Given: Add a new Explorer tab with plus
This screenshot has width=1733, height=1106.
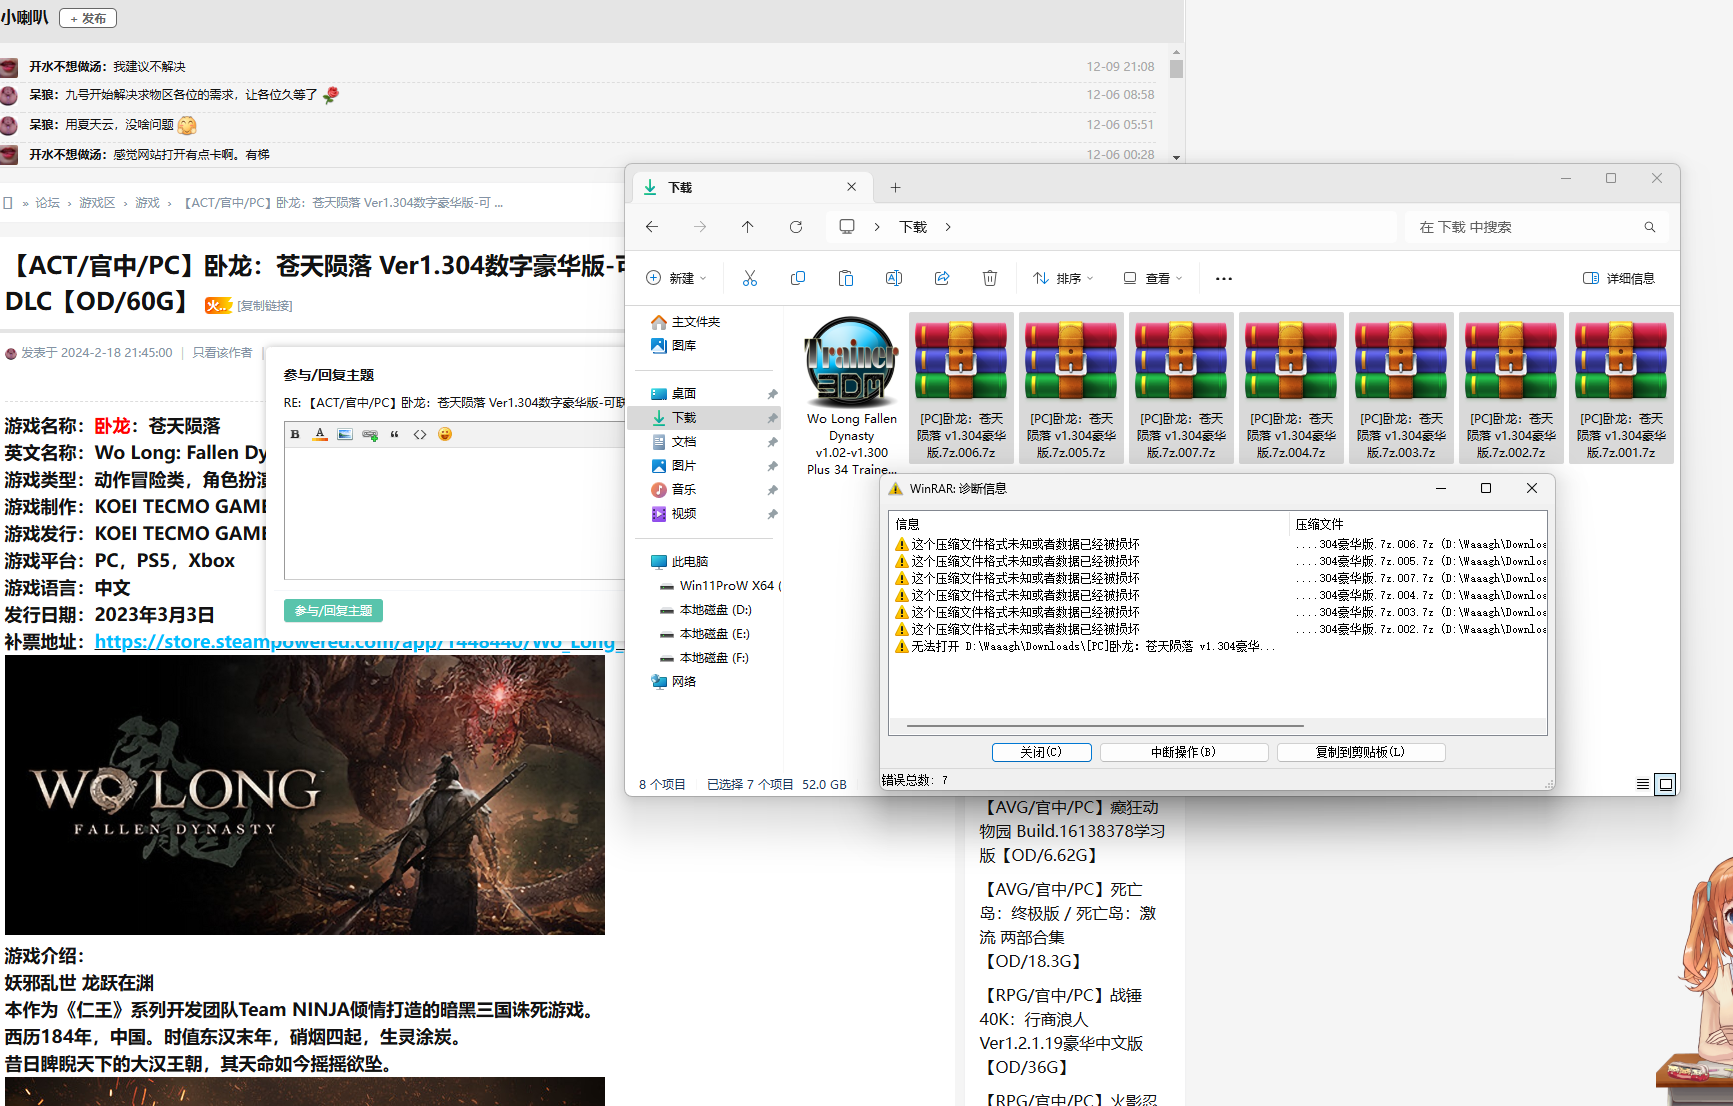Looking at the screenshot, I should point(896,187).
